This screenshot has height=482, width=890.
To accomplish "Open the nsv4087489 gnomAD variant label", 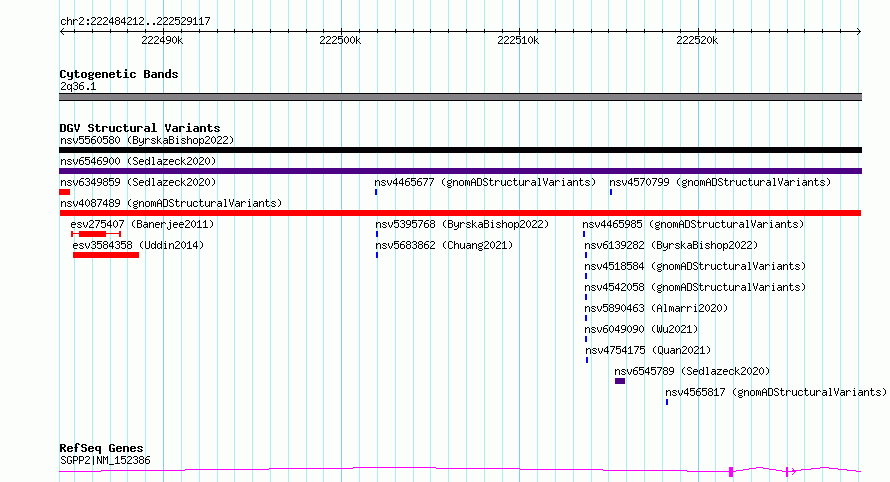I will (x=171, y=203).
